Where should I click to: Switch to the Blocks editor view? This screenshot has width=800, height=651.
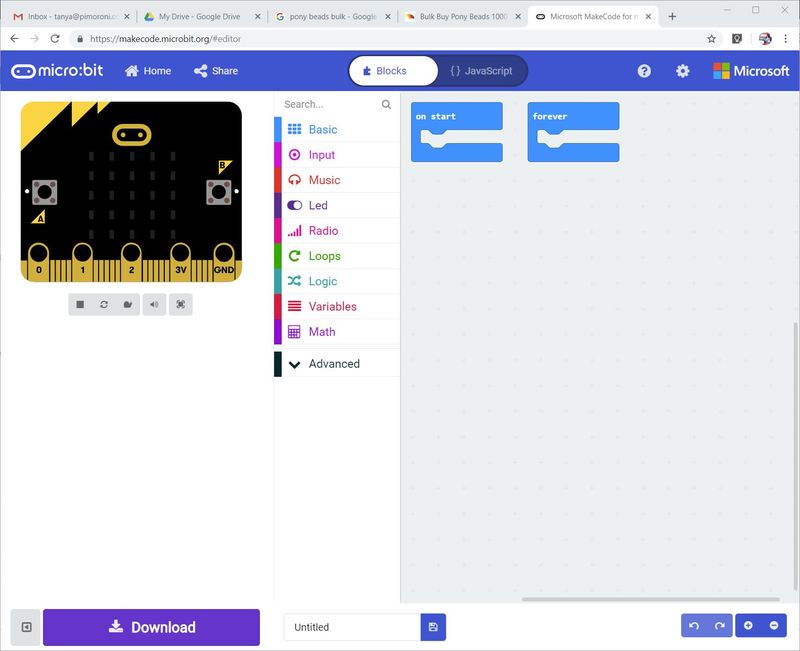[x=393, y=71]
